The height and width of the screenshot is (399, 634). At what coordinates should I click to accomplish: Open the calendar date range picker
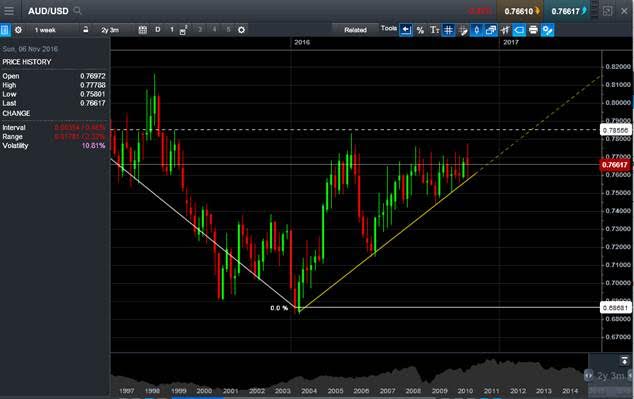pos(142,30)
